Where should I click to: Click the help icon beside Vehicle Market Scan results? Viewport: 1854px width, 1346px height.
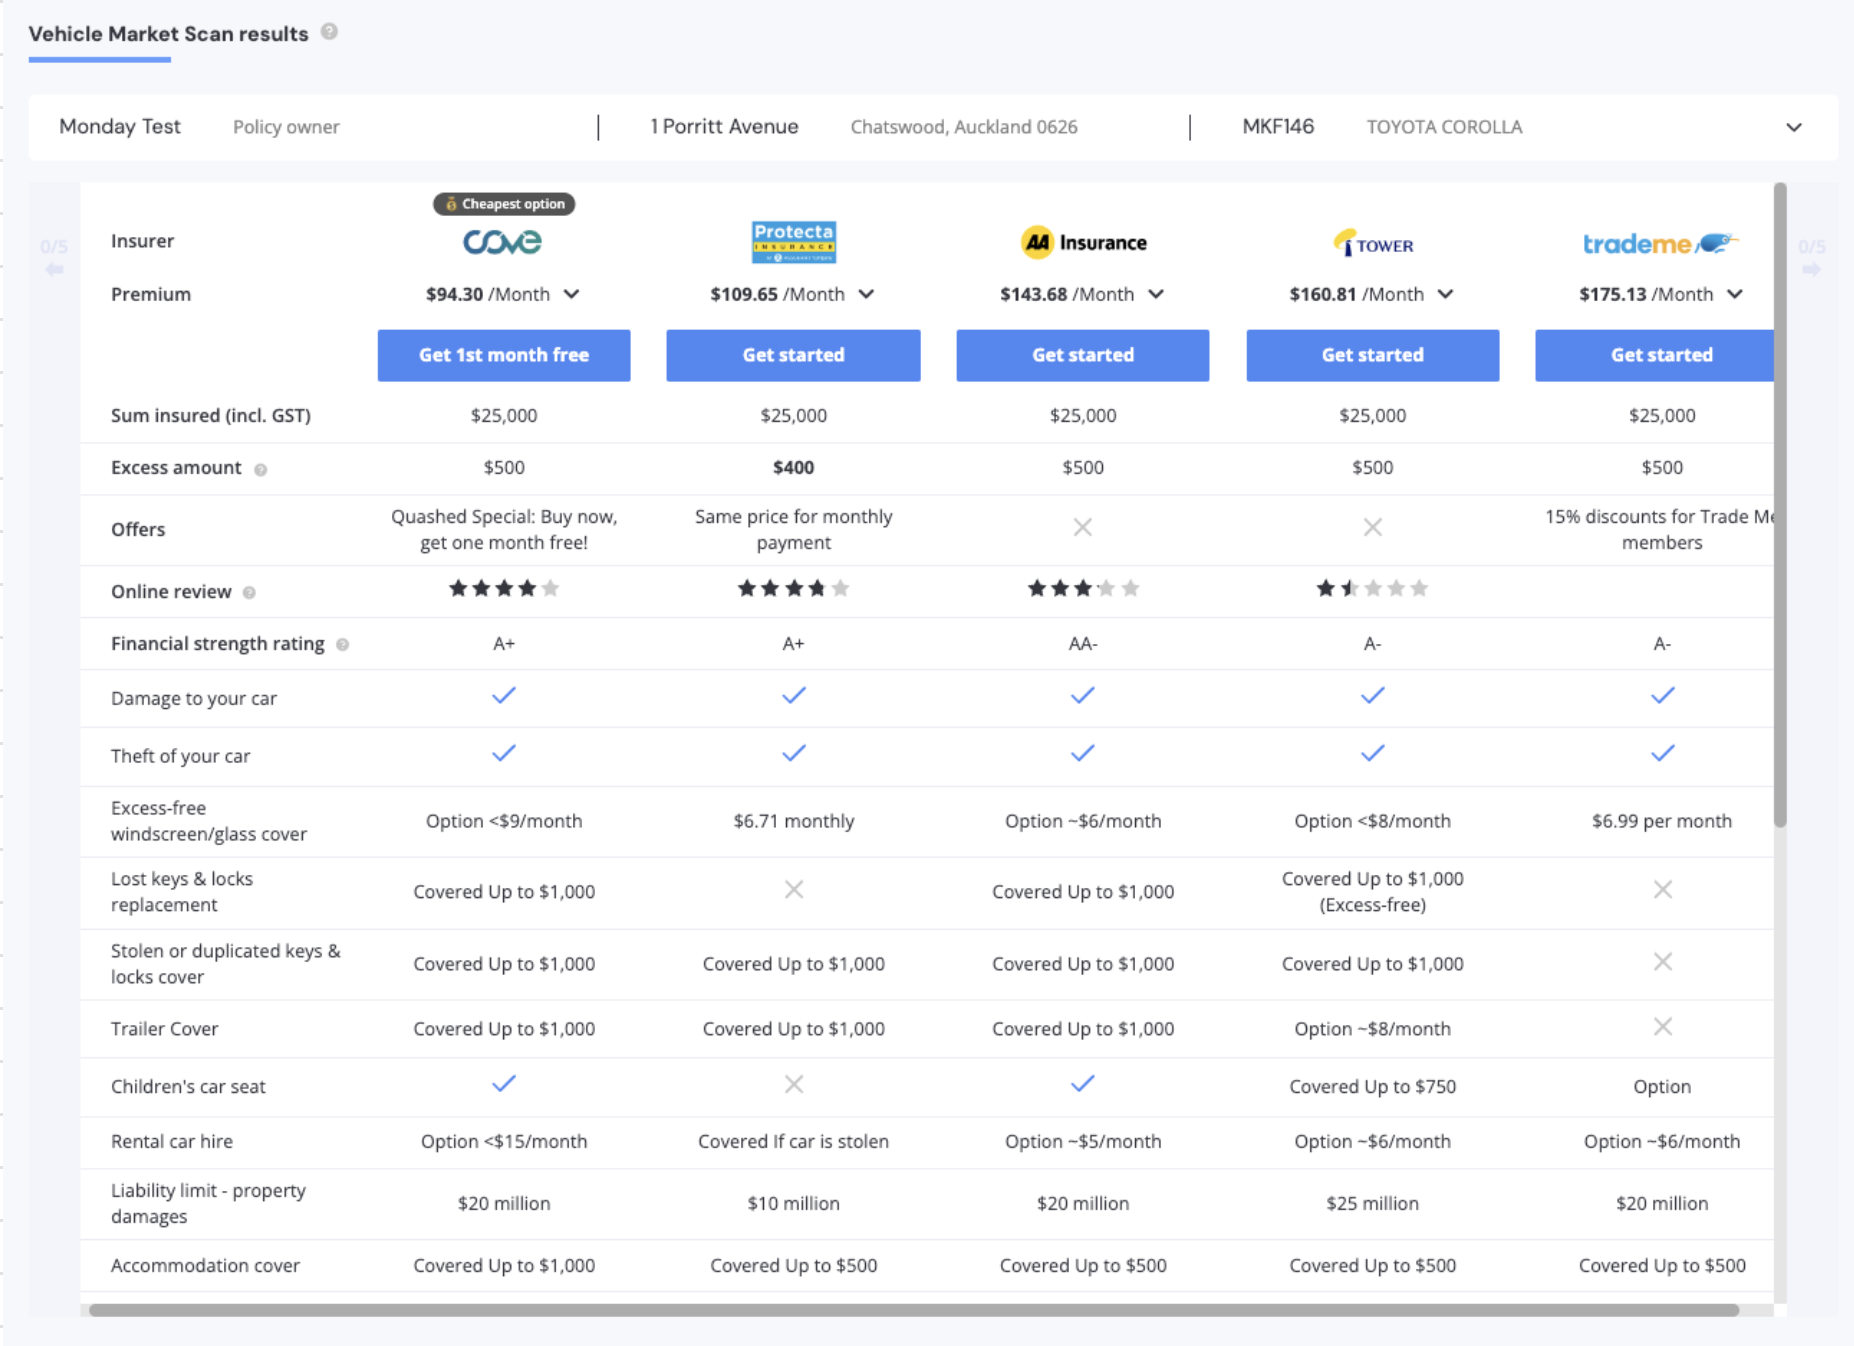coord(329,32)
